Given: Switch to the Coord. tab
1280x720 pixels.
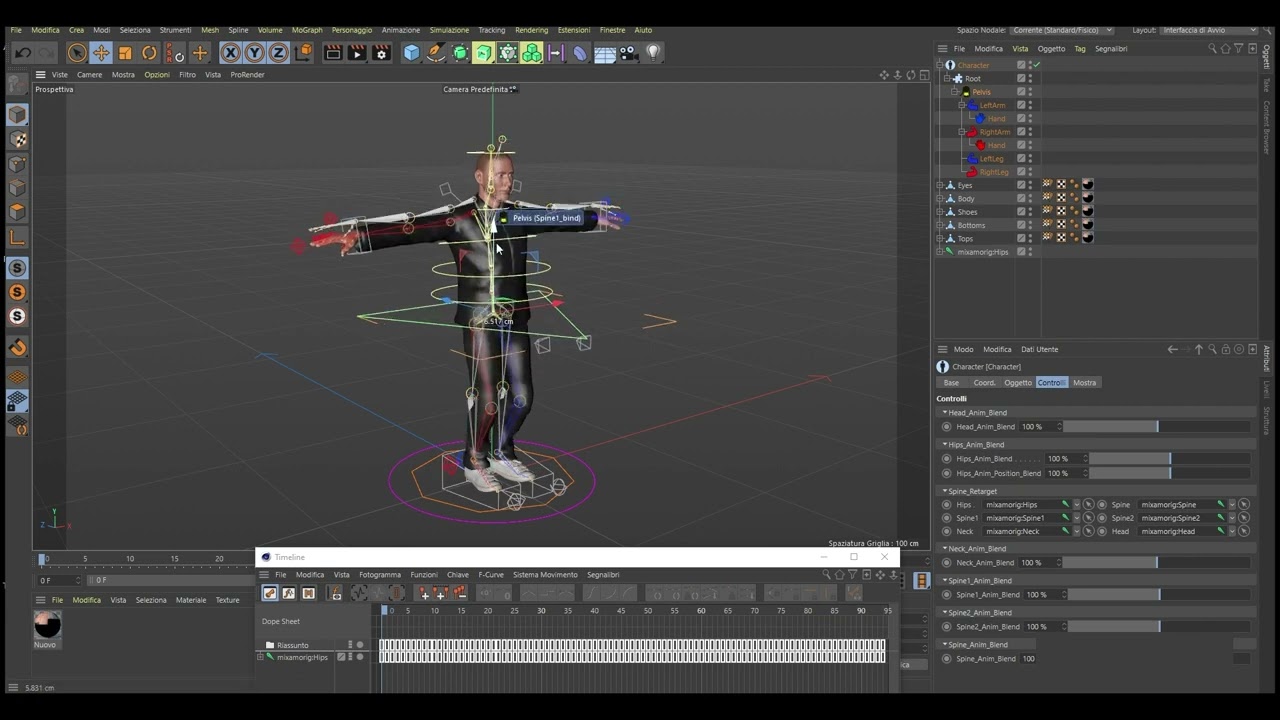Looking at the screenshot, I should point(984,383).
